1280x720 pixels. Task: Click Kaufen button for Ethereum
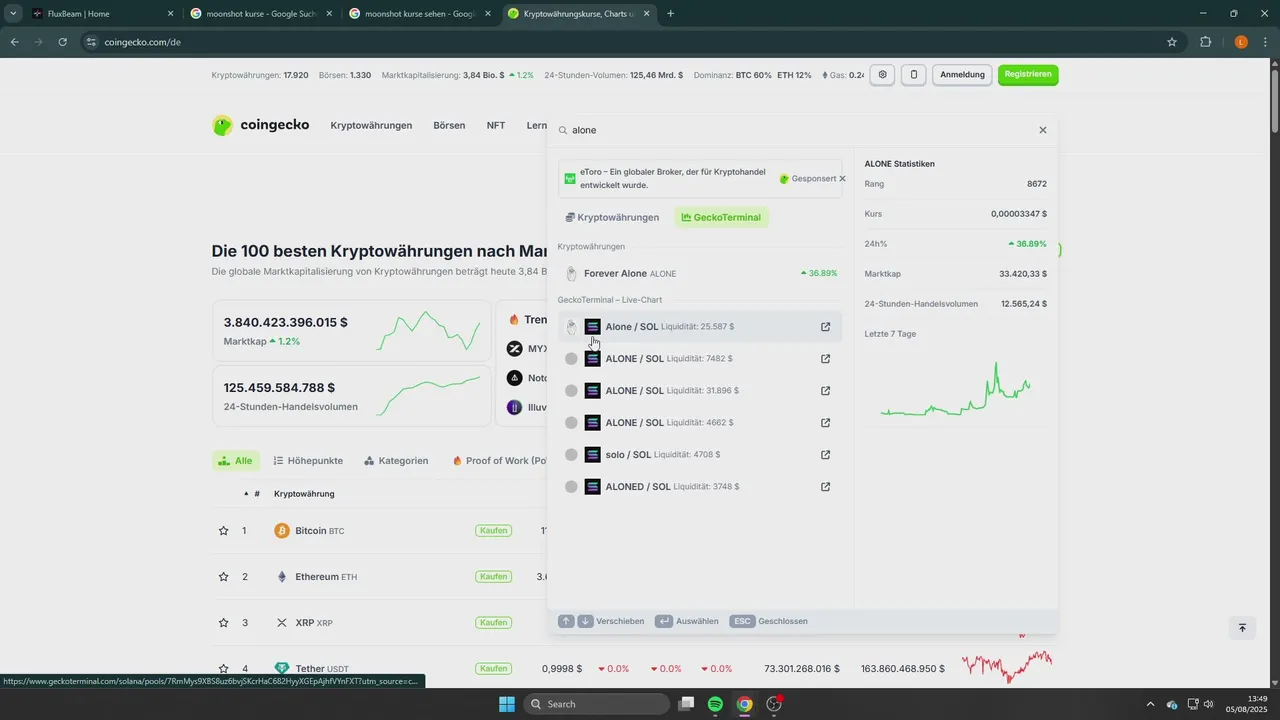tap(494, 577)
